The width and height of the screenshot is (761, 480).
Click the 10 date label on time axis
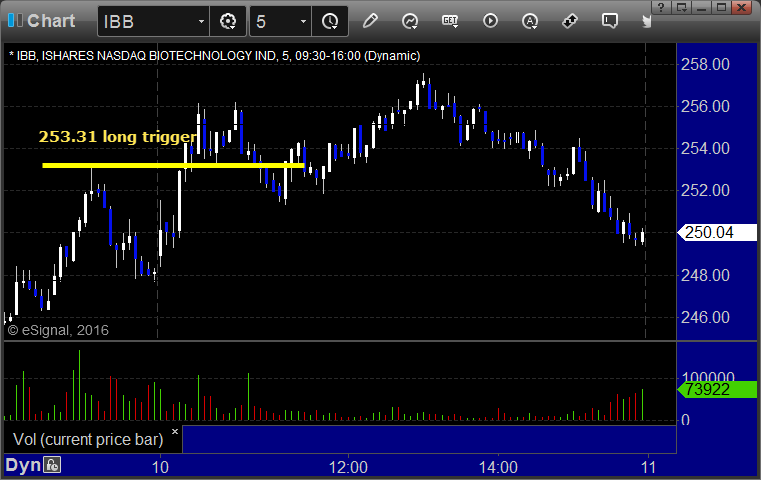(160, 467)
